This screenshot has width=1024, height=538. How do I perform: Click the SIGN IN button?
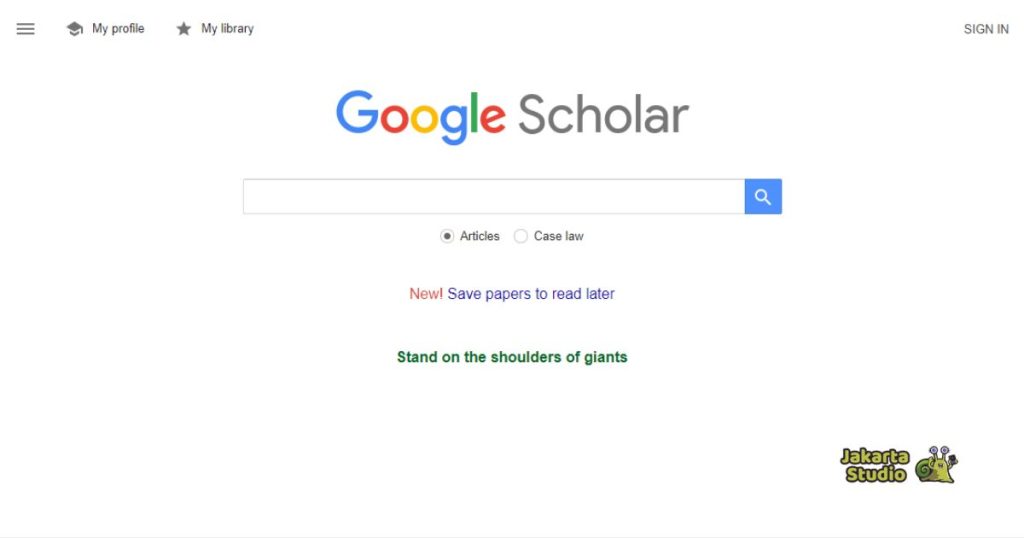pos(986,29)
